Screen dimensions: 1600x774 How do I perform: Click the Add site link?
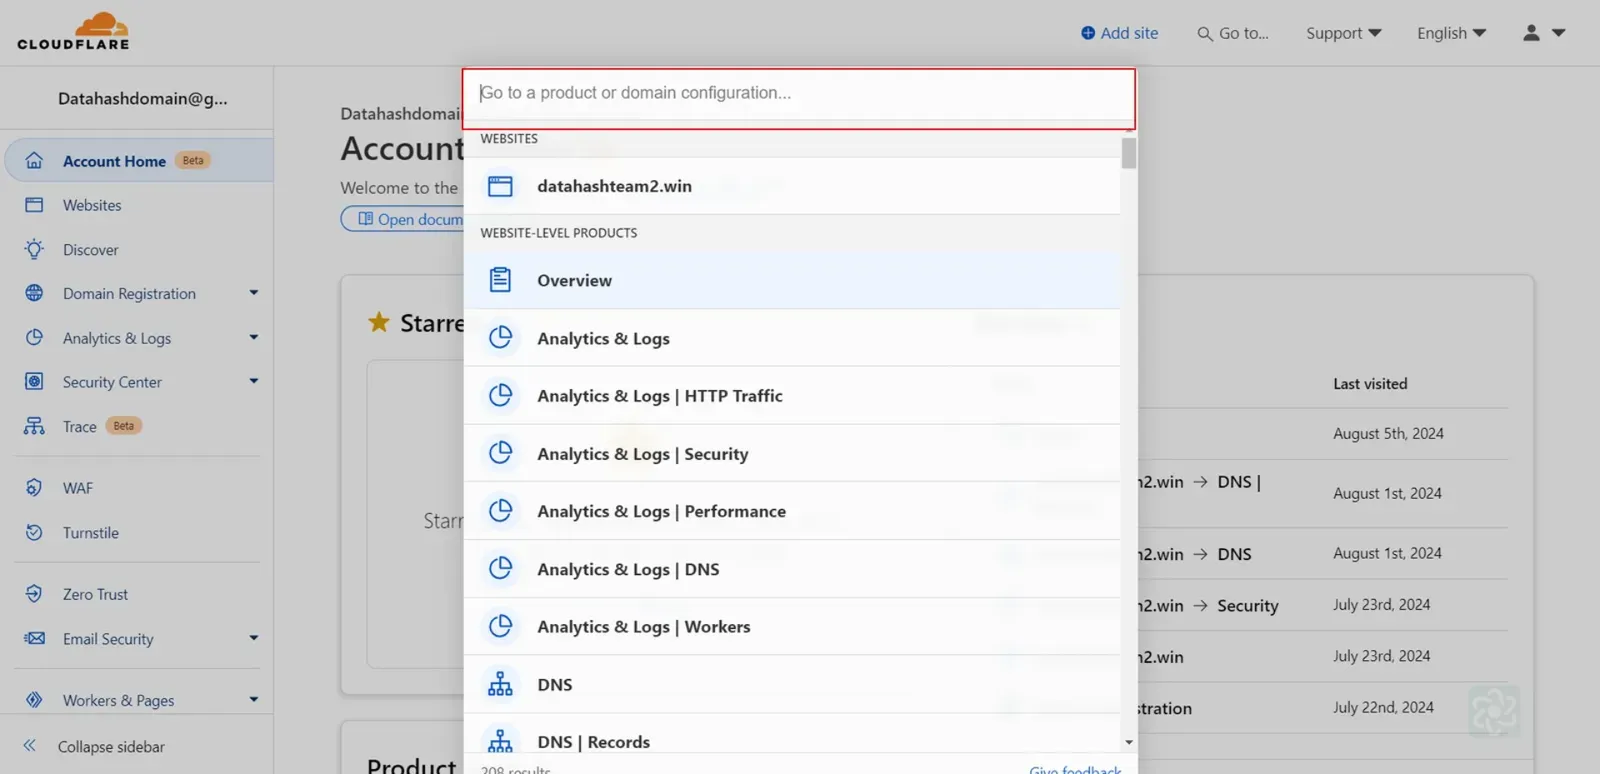click(x=1120, y=33)
